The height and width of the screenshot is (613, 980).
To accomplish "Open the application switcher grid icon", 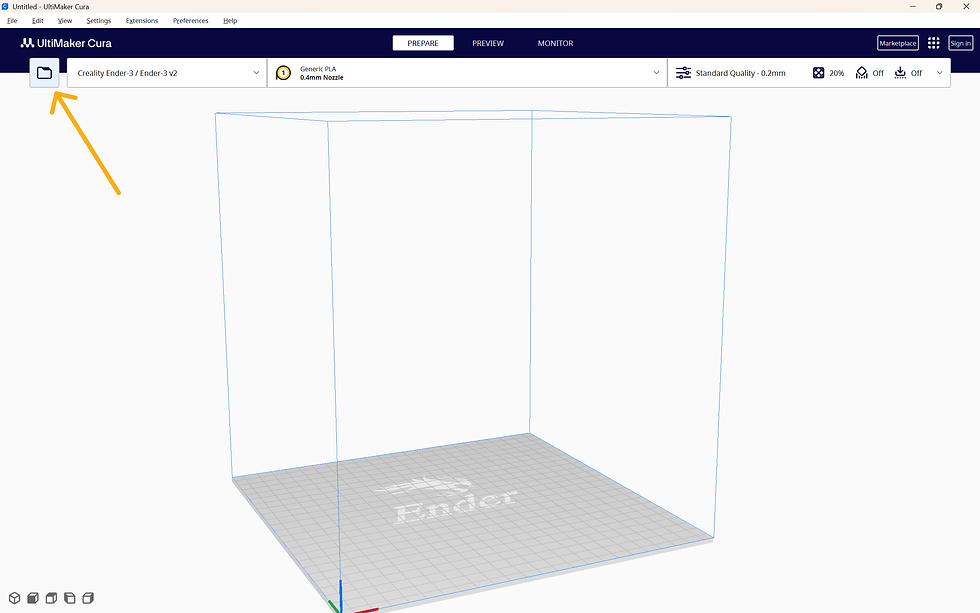I will (x=933, y=43).
